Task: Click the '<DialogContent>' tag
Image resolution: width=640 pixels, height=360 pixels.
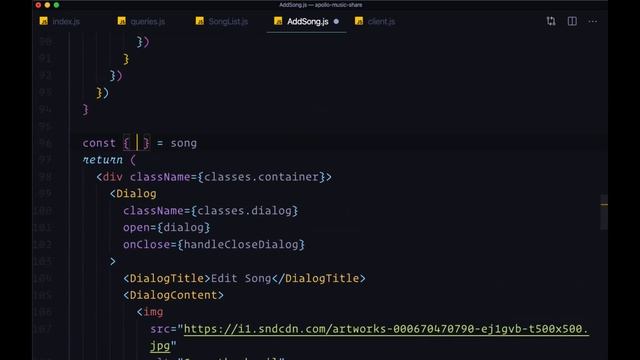Action: pos(173,295)
